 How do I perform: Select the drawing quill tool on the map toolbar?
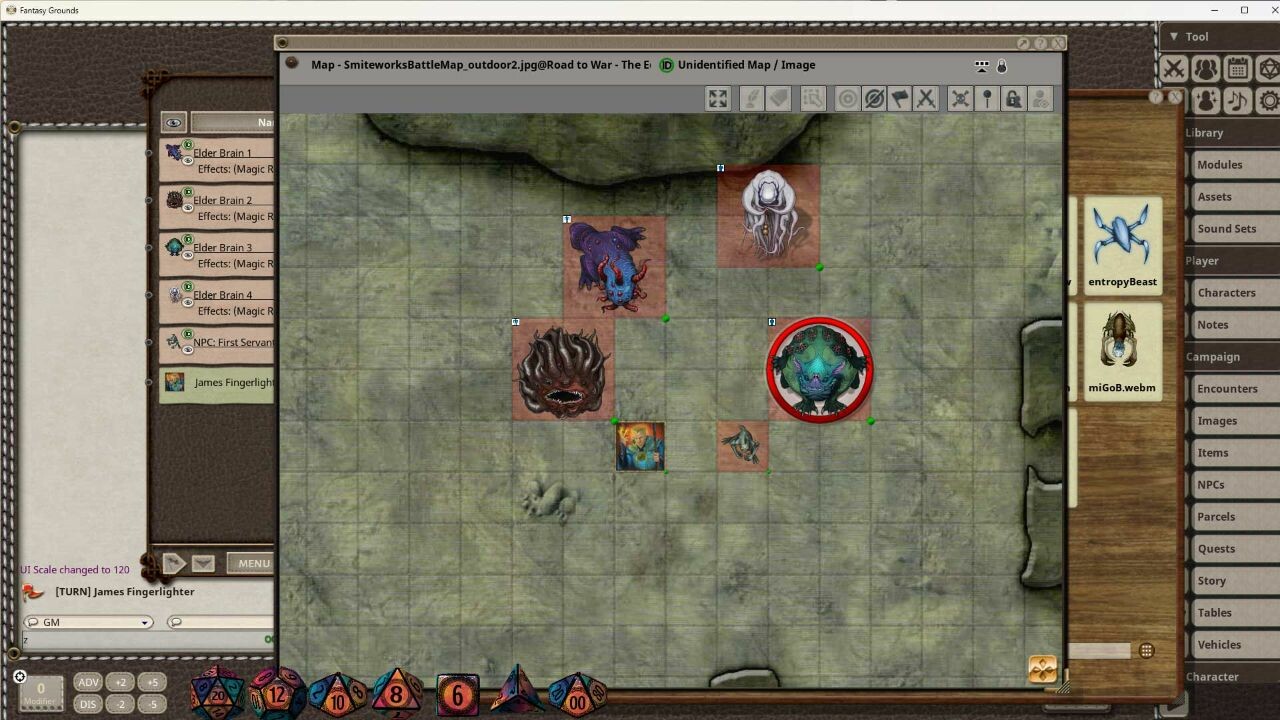751,98
